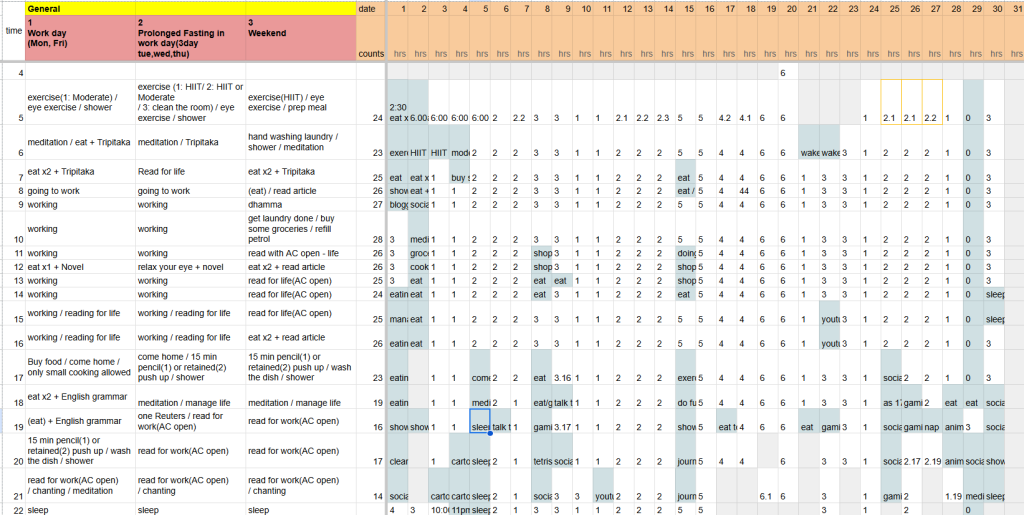Image resolution: width=1024 pixels, height=515 pixels.
Task: Click the time column header cell
Action: [x=13, y=31]
